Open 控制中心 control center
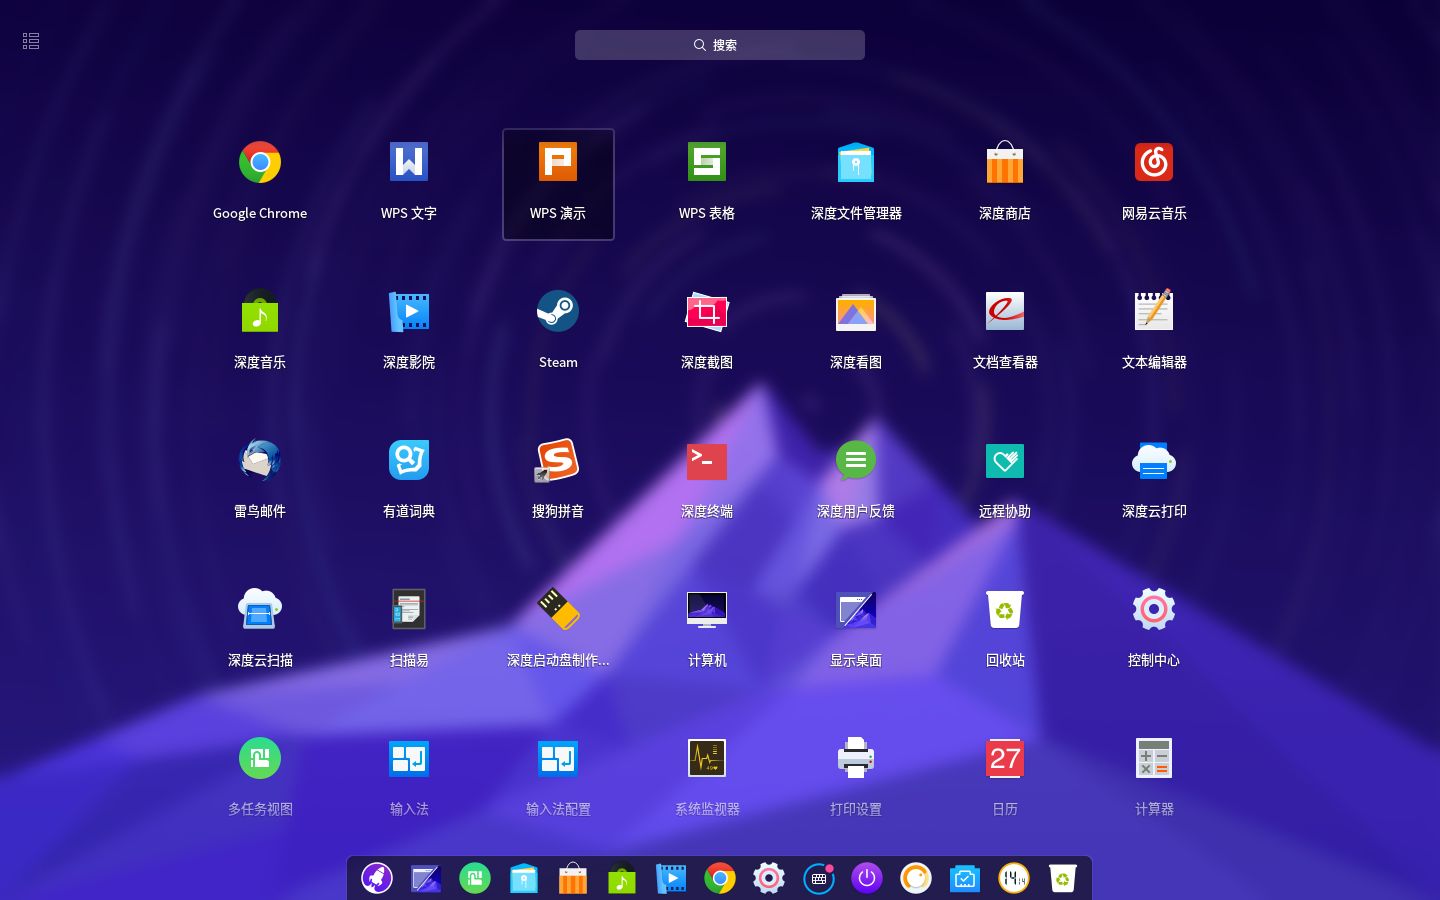 coord(1154,630)
